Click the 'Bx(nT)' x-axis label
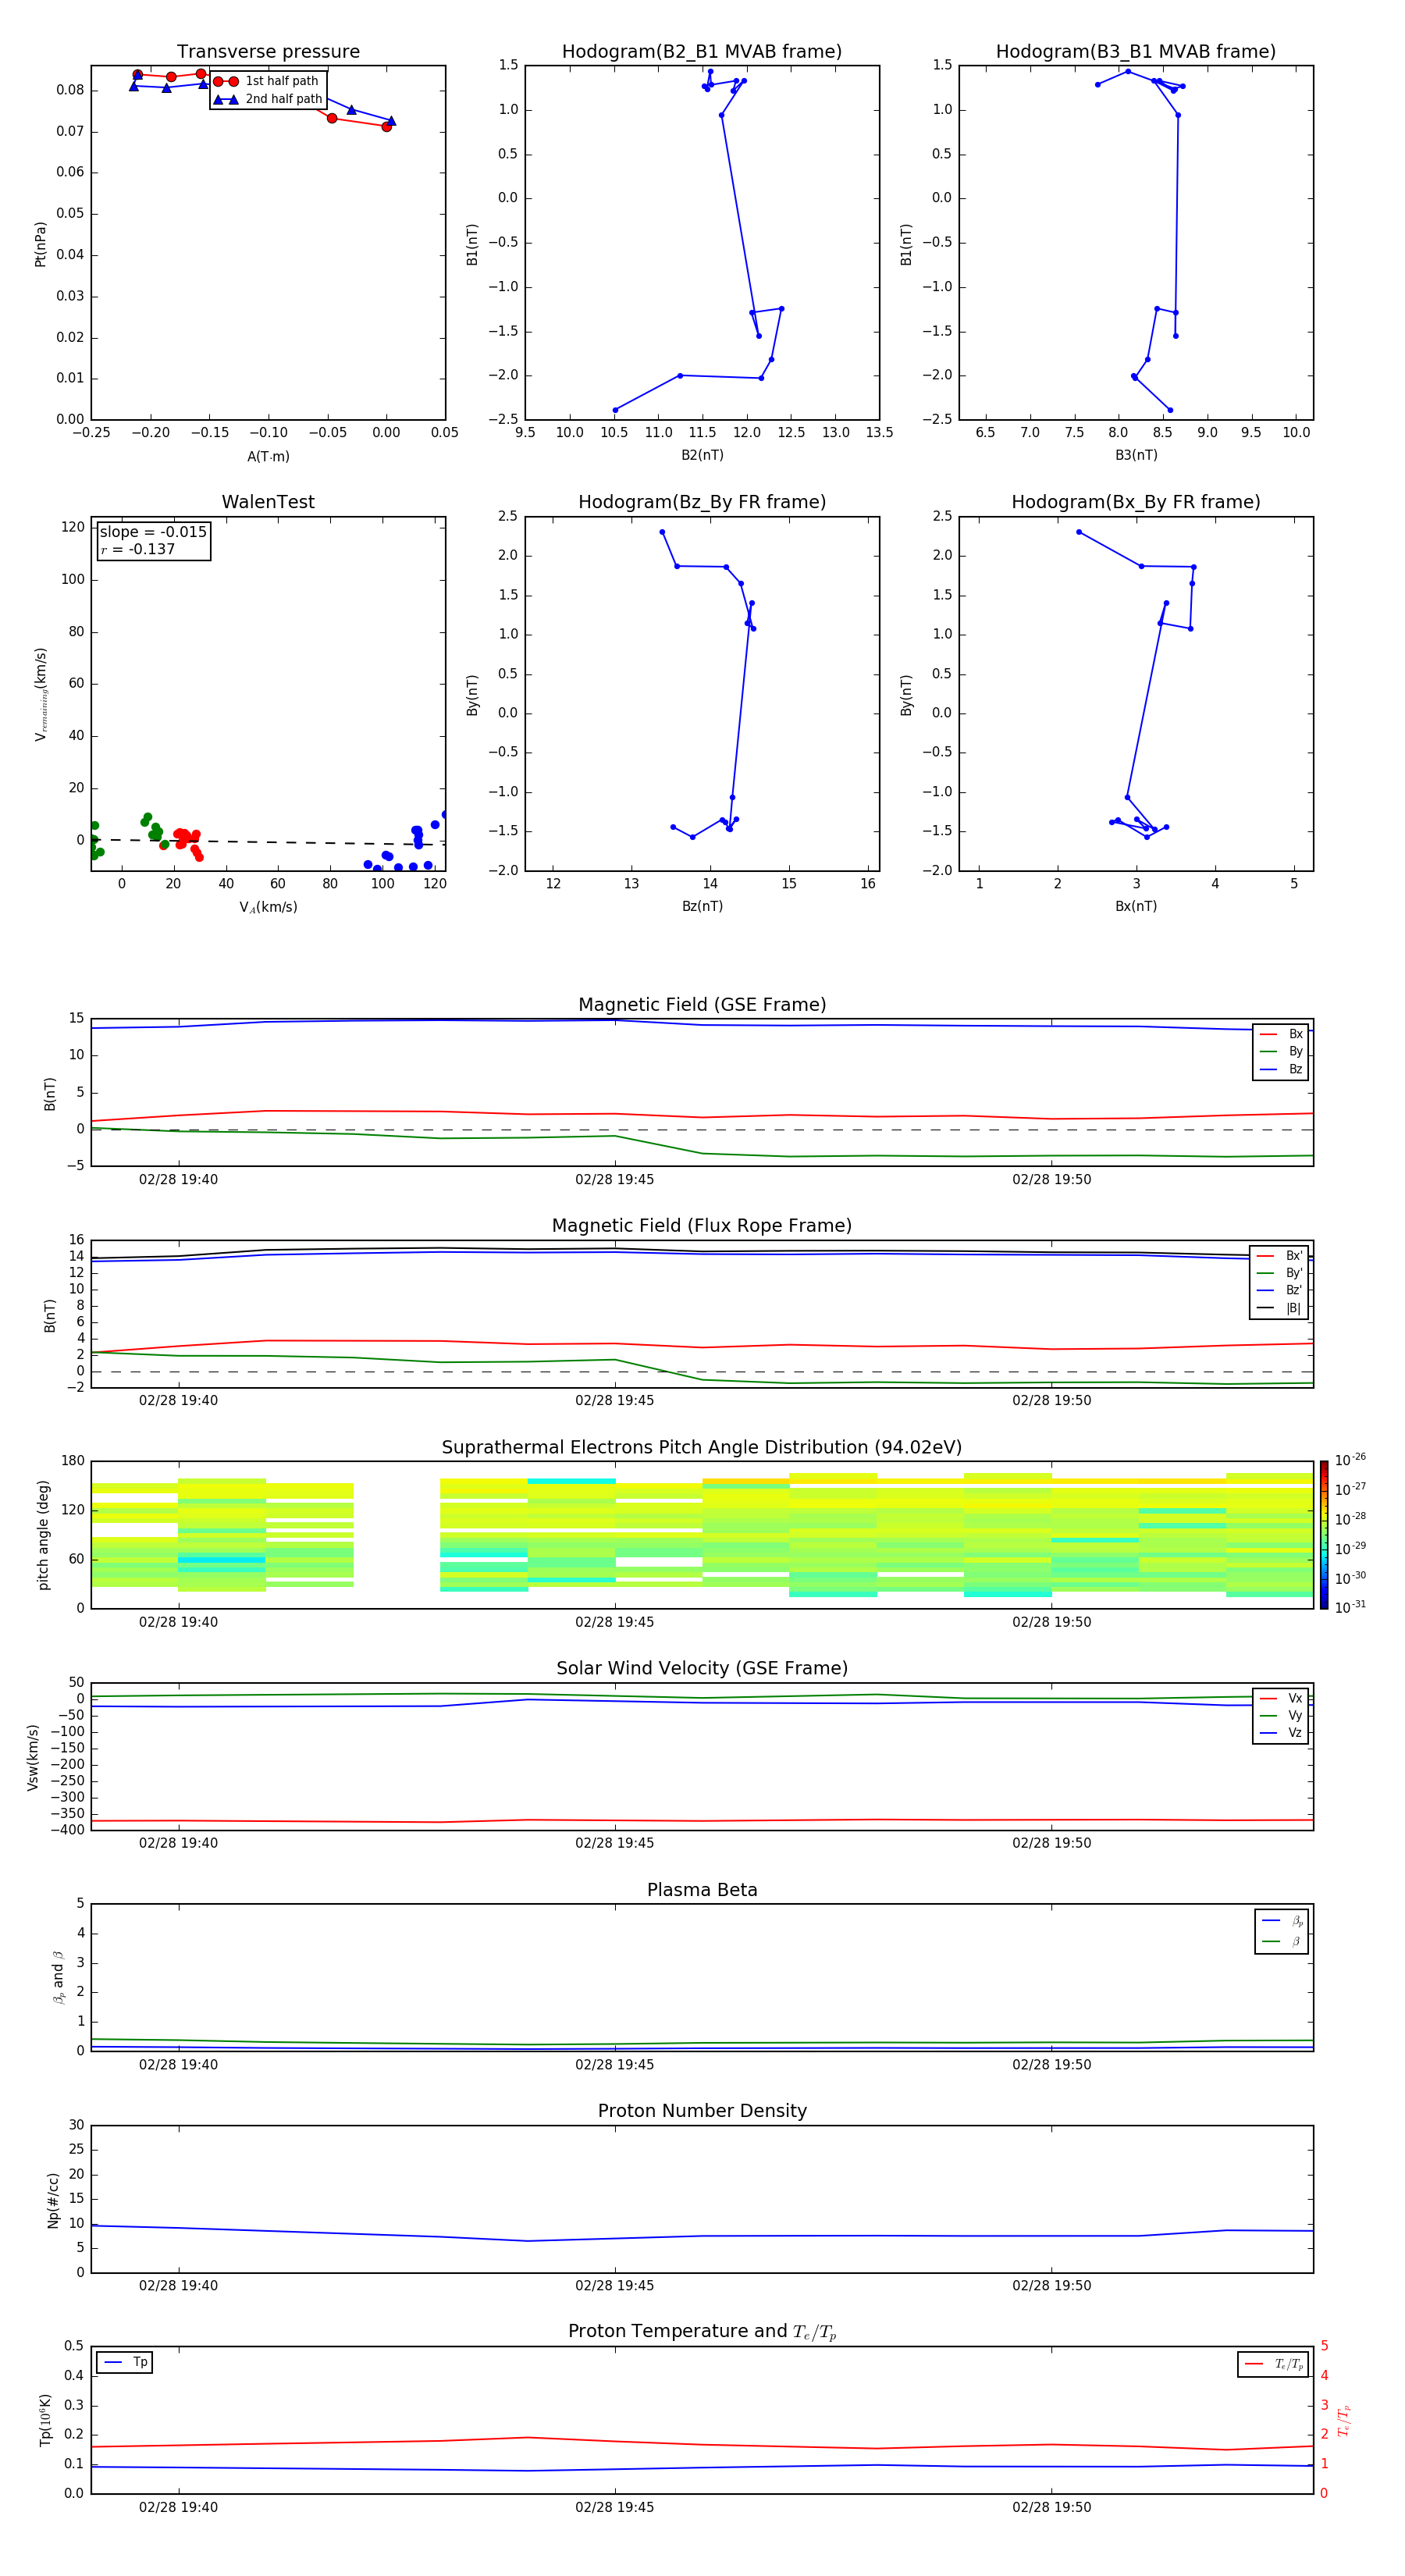Image resolution: width=1405 pixels, height=2576 pixels. (1136, 906)
